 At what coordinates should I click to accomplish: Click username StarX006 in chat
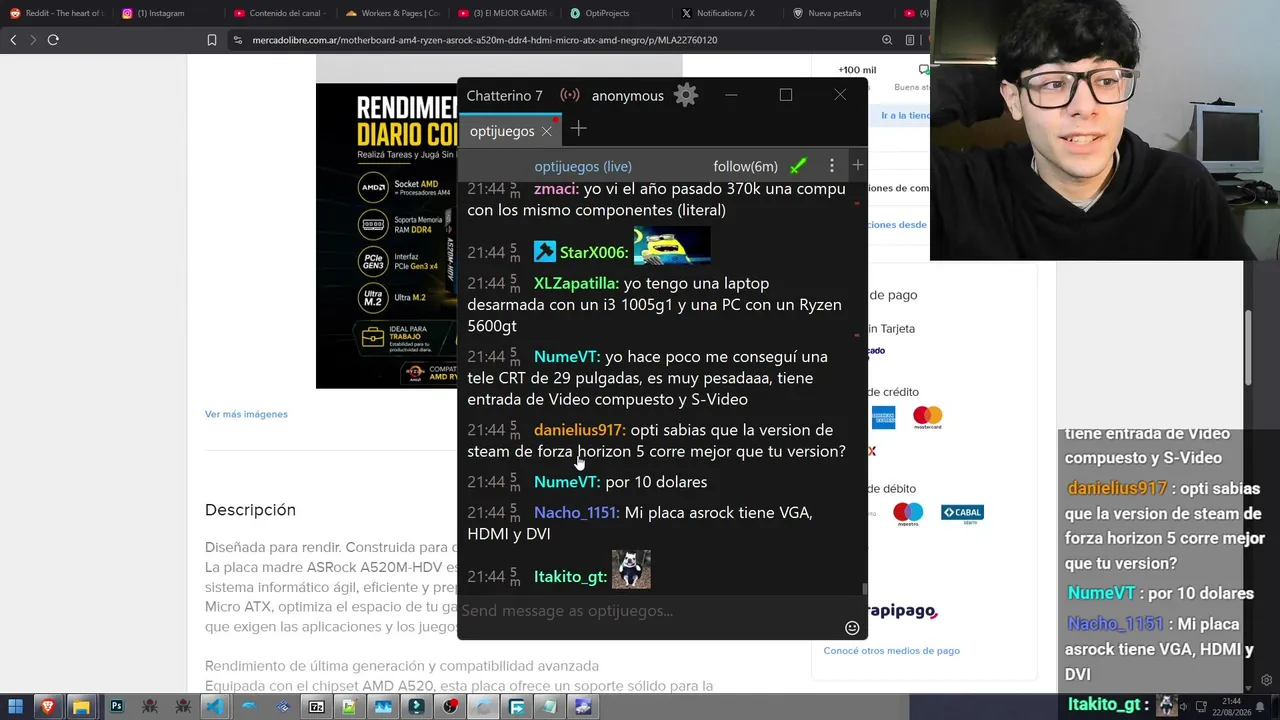point(594,252)
